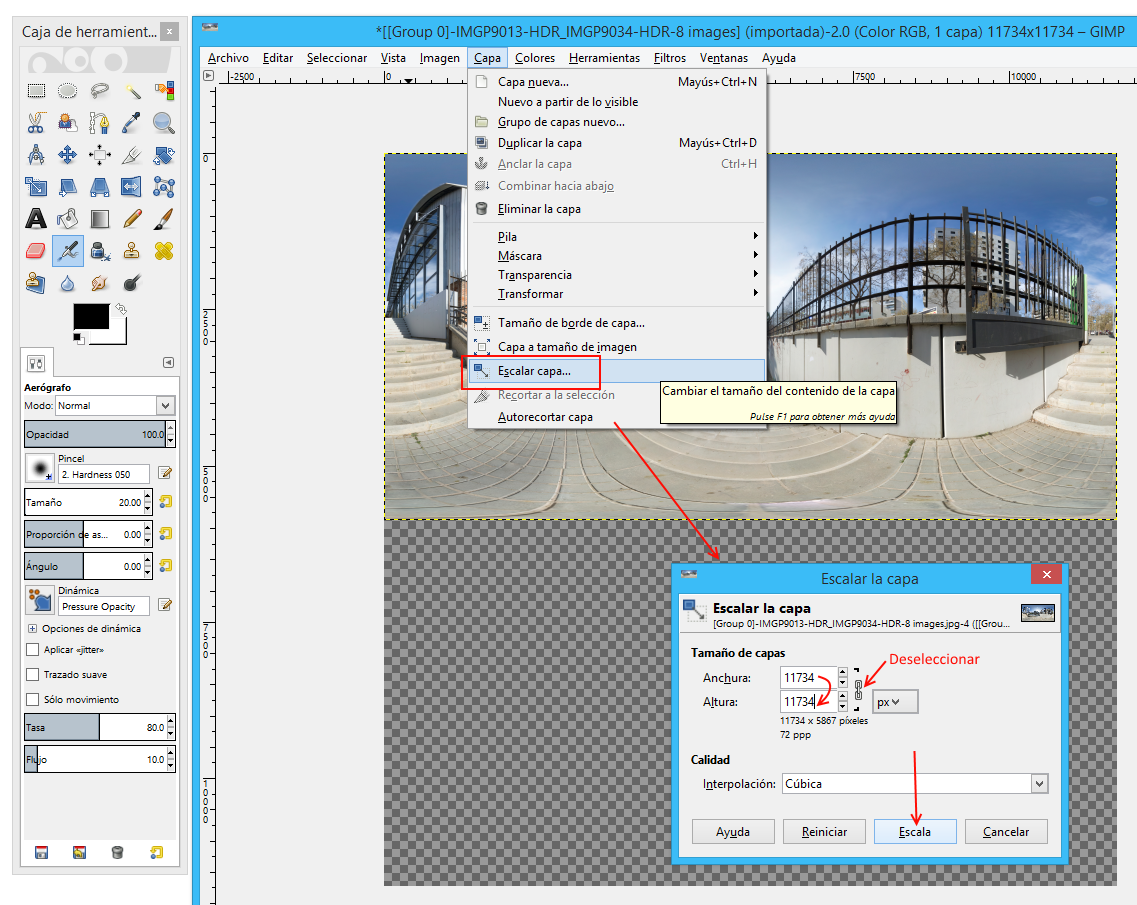Select the Fuzzy Select magic wand tool

click(132, 91)
